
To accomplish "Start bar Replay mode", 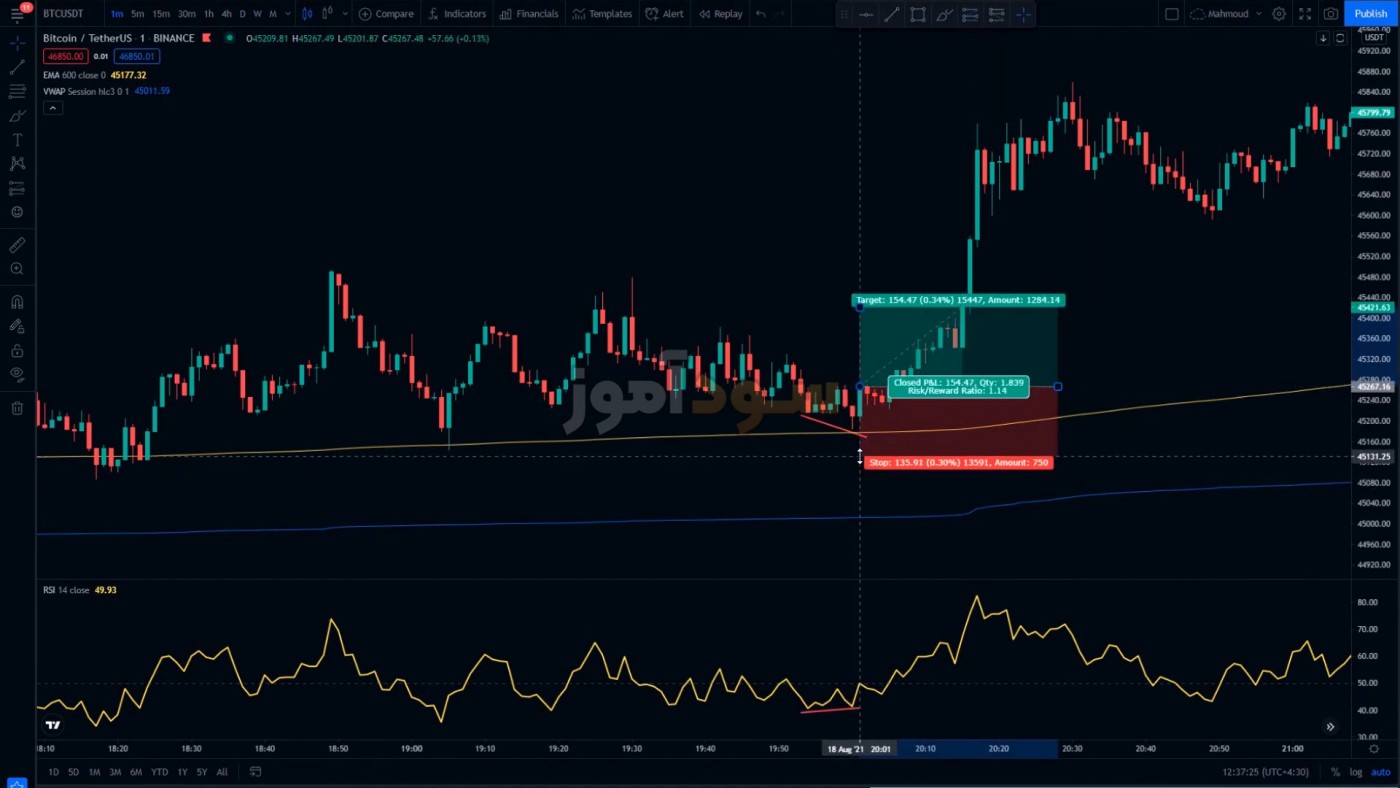I will pos(721,14).
